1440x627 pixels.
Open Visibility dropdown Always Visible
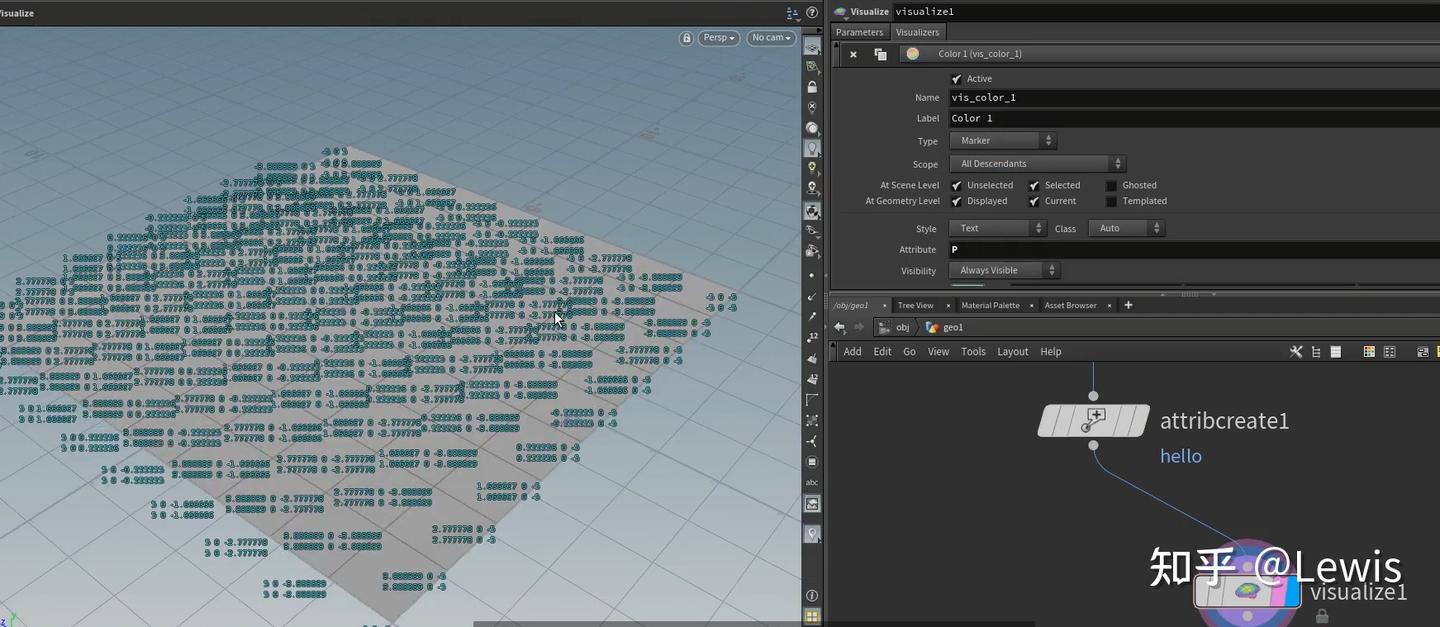[x=1004, y=270]
